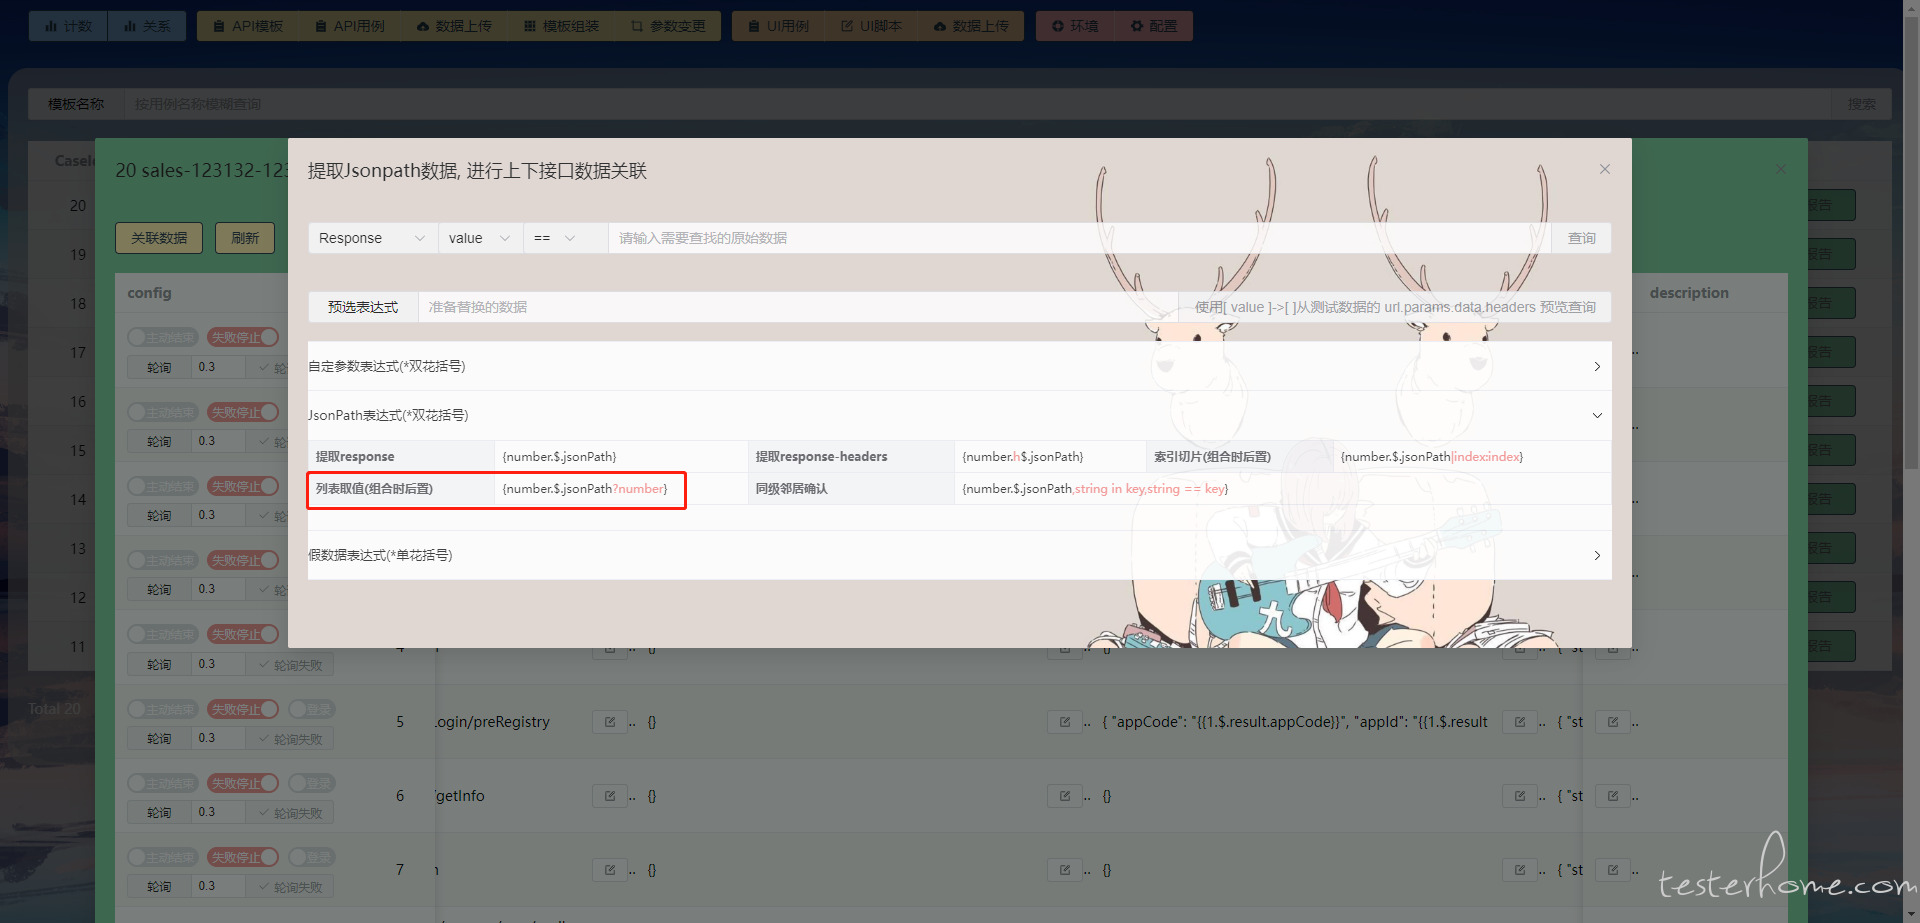Focus the 准备替换的数据 input field
The image size is (1920, 923).
click(797, 307)
